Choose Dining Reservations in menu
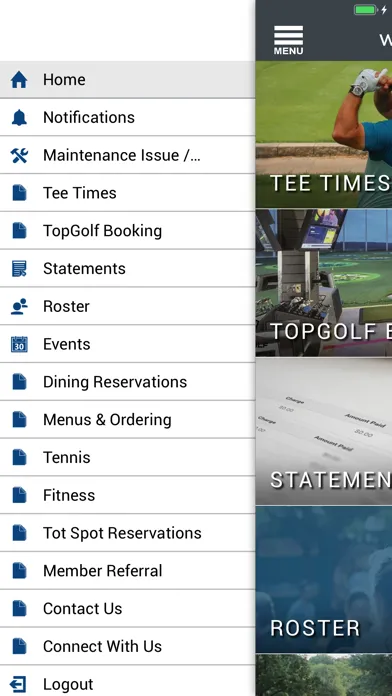Viewport: 392px width, 696px height. [127, 382]
